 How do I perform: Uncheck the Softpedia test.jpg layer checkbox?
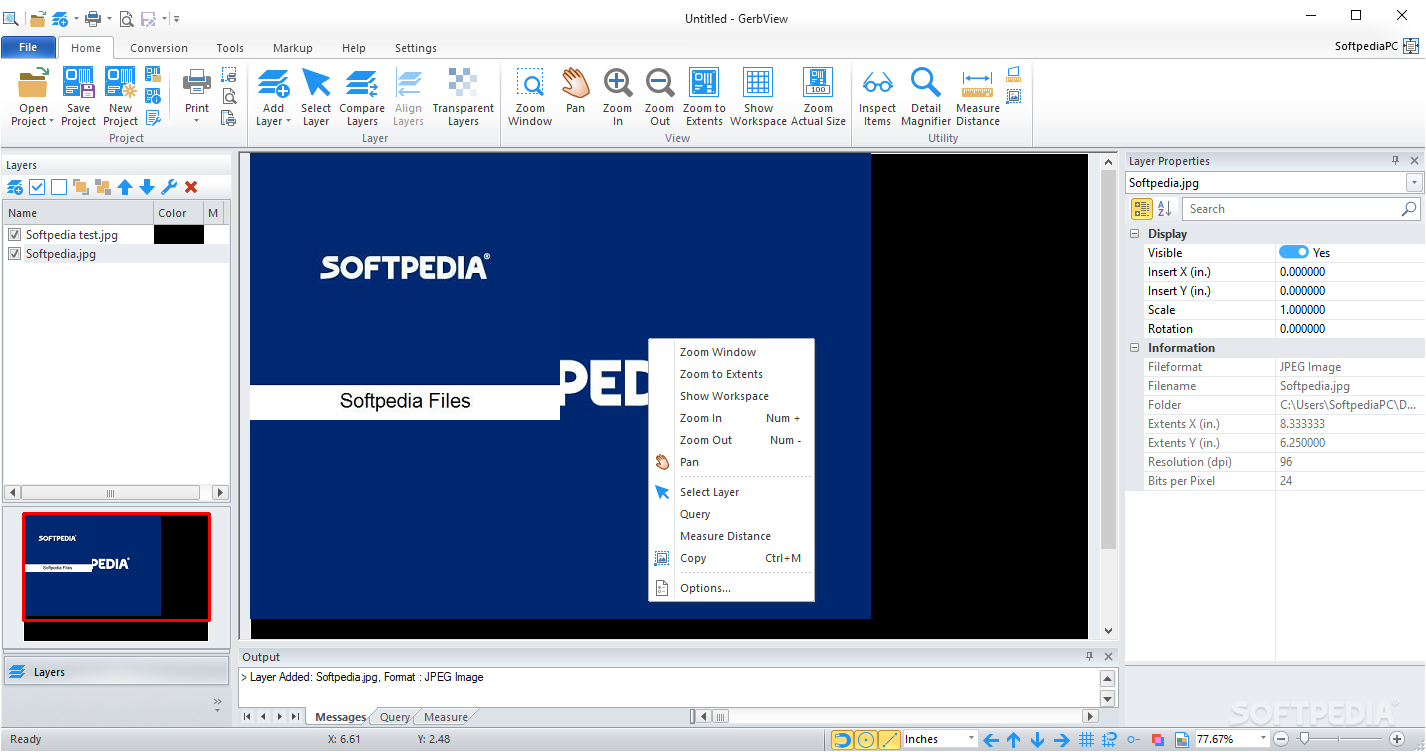point(15,235)
